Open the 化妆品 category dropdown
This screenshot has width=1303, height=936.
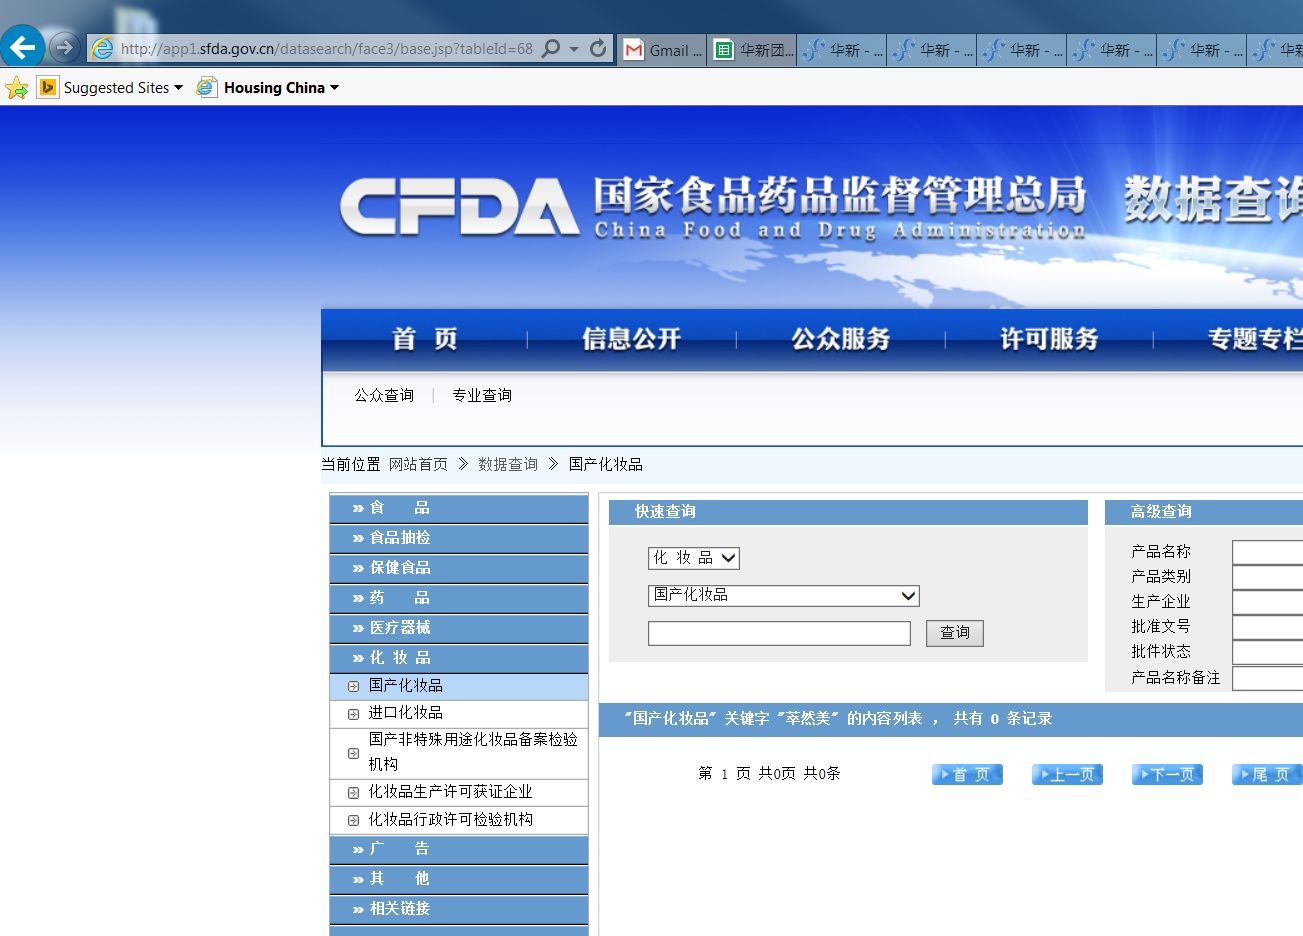[x=694, y=558]
